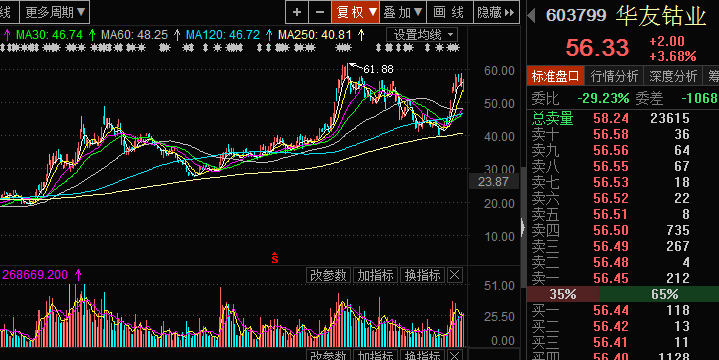Click the plus zoom-in chart button

(x=297, y=12)
